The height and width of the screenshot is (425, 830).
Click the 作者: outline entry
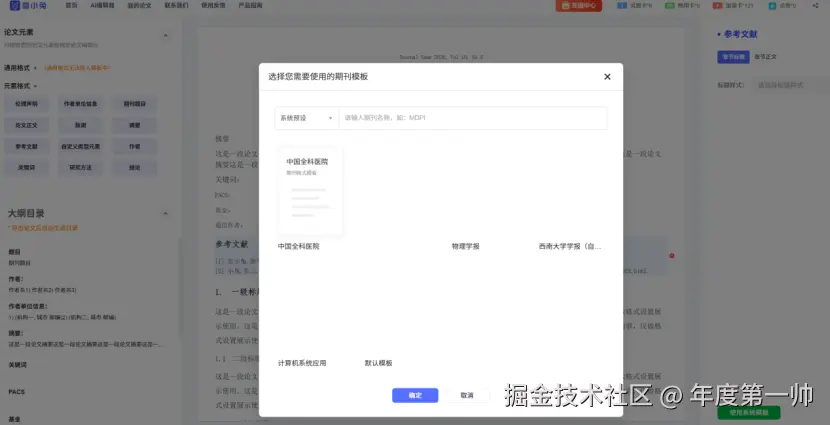15,279
